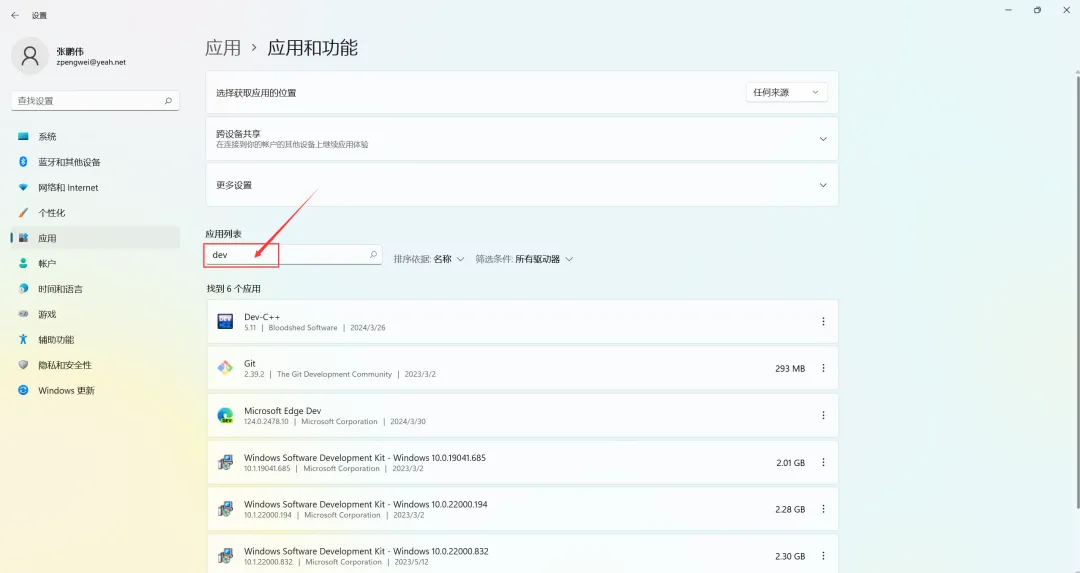Click the Windows Update refresh icon

pos(23,390)
